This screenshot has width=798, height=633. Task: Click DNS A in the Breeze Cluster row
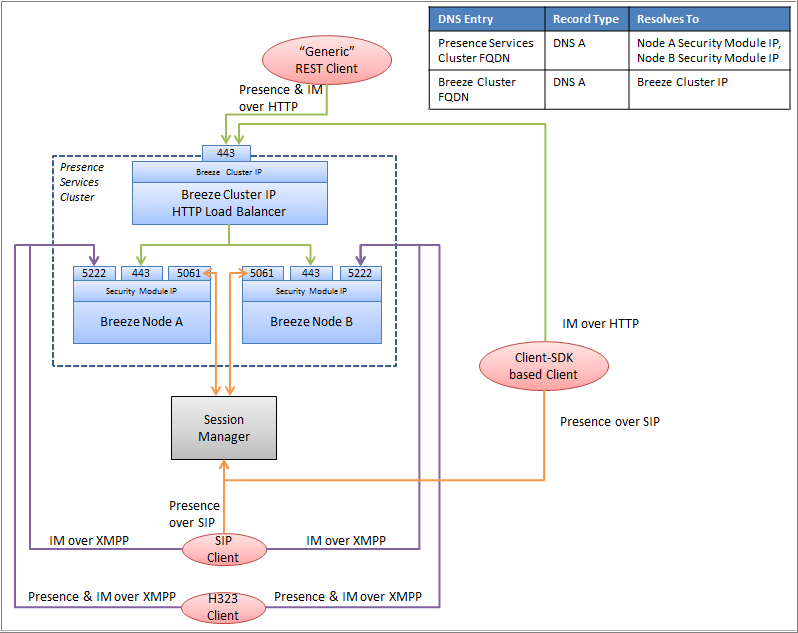click(x=586, y=90)
